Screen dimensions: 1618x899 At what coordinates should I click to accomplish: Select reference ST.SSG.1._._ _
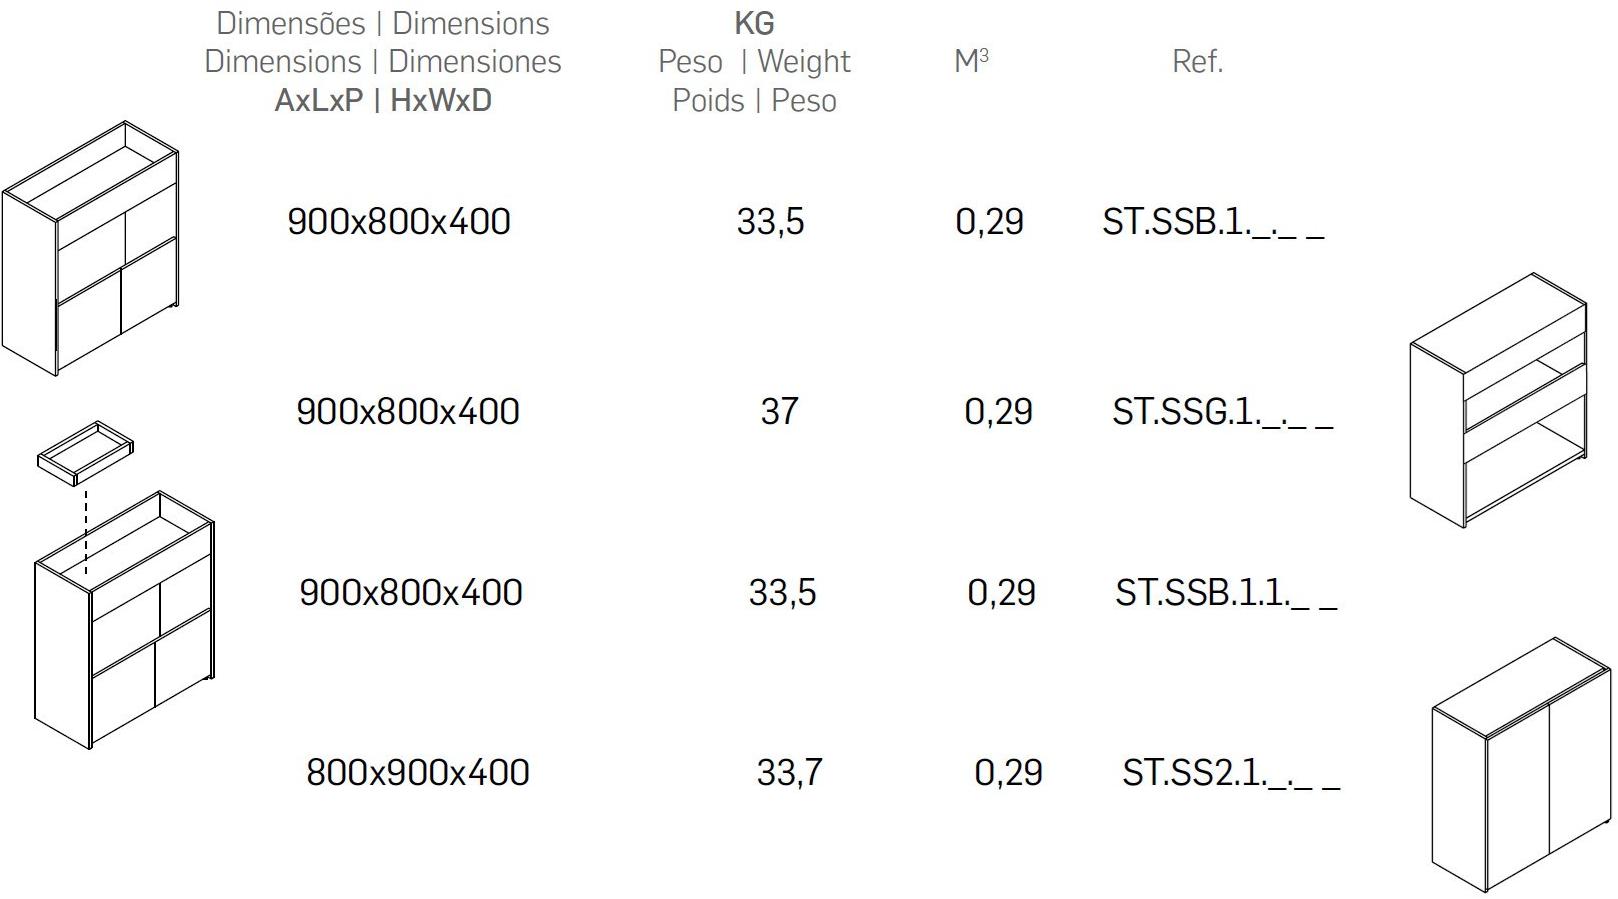click(1222, 412)
